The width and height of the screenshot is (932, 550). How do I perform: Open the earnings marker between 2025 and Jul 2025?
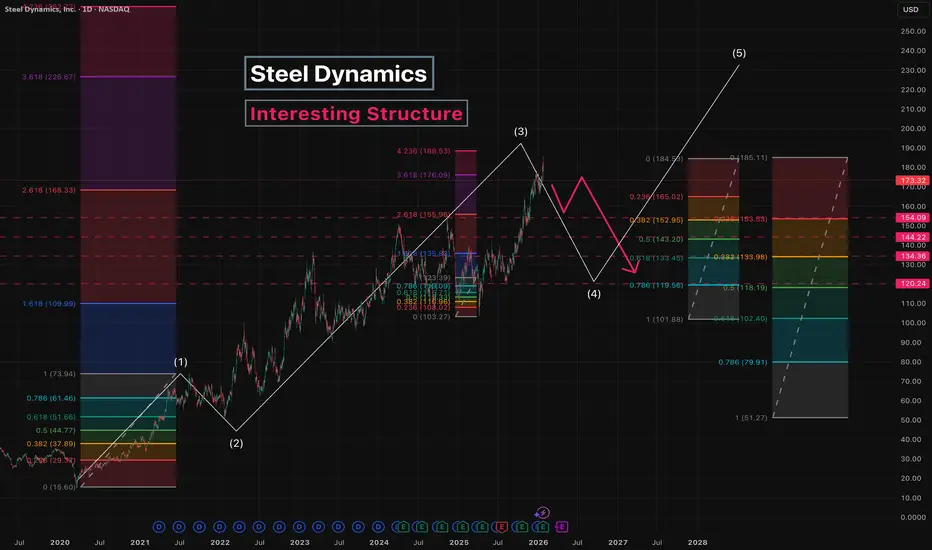[481, 527]
